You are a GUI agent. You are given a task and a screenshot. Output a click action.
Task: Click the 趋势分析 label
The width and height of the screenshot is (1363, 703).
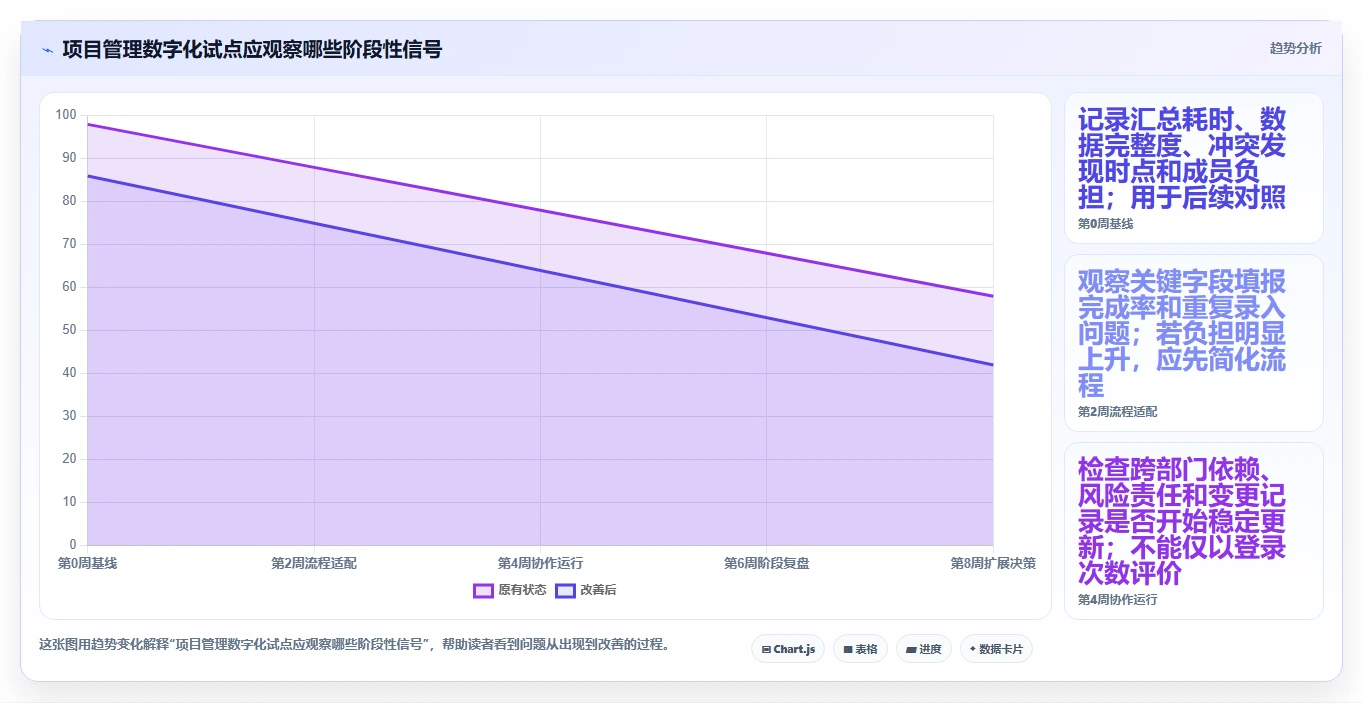pyautogui.click(x=1295, y=48)
